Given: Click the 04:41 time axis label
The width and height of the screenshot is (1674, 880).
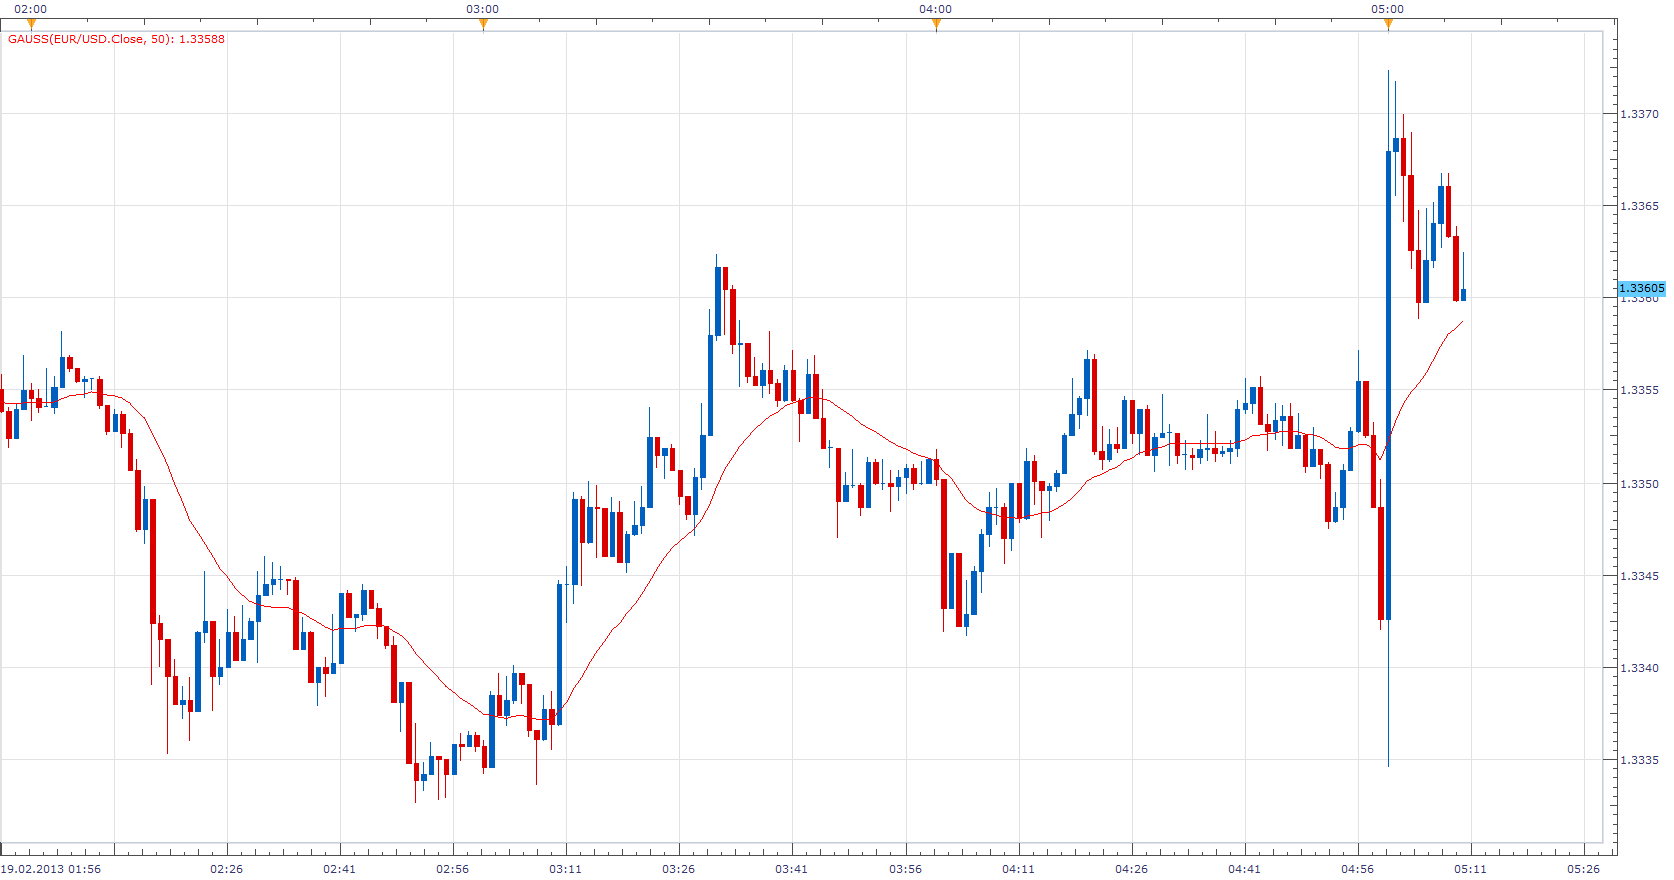Looking at the screenshot, I should tap(1245, 869).
